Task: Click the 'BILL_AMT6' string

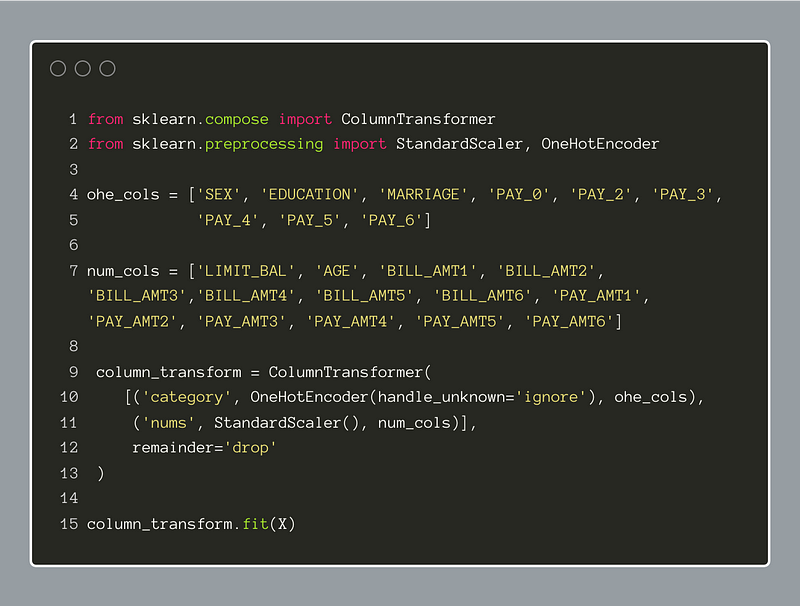Action: click(x=482, y=296)
